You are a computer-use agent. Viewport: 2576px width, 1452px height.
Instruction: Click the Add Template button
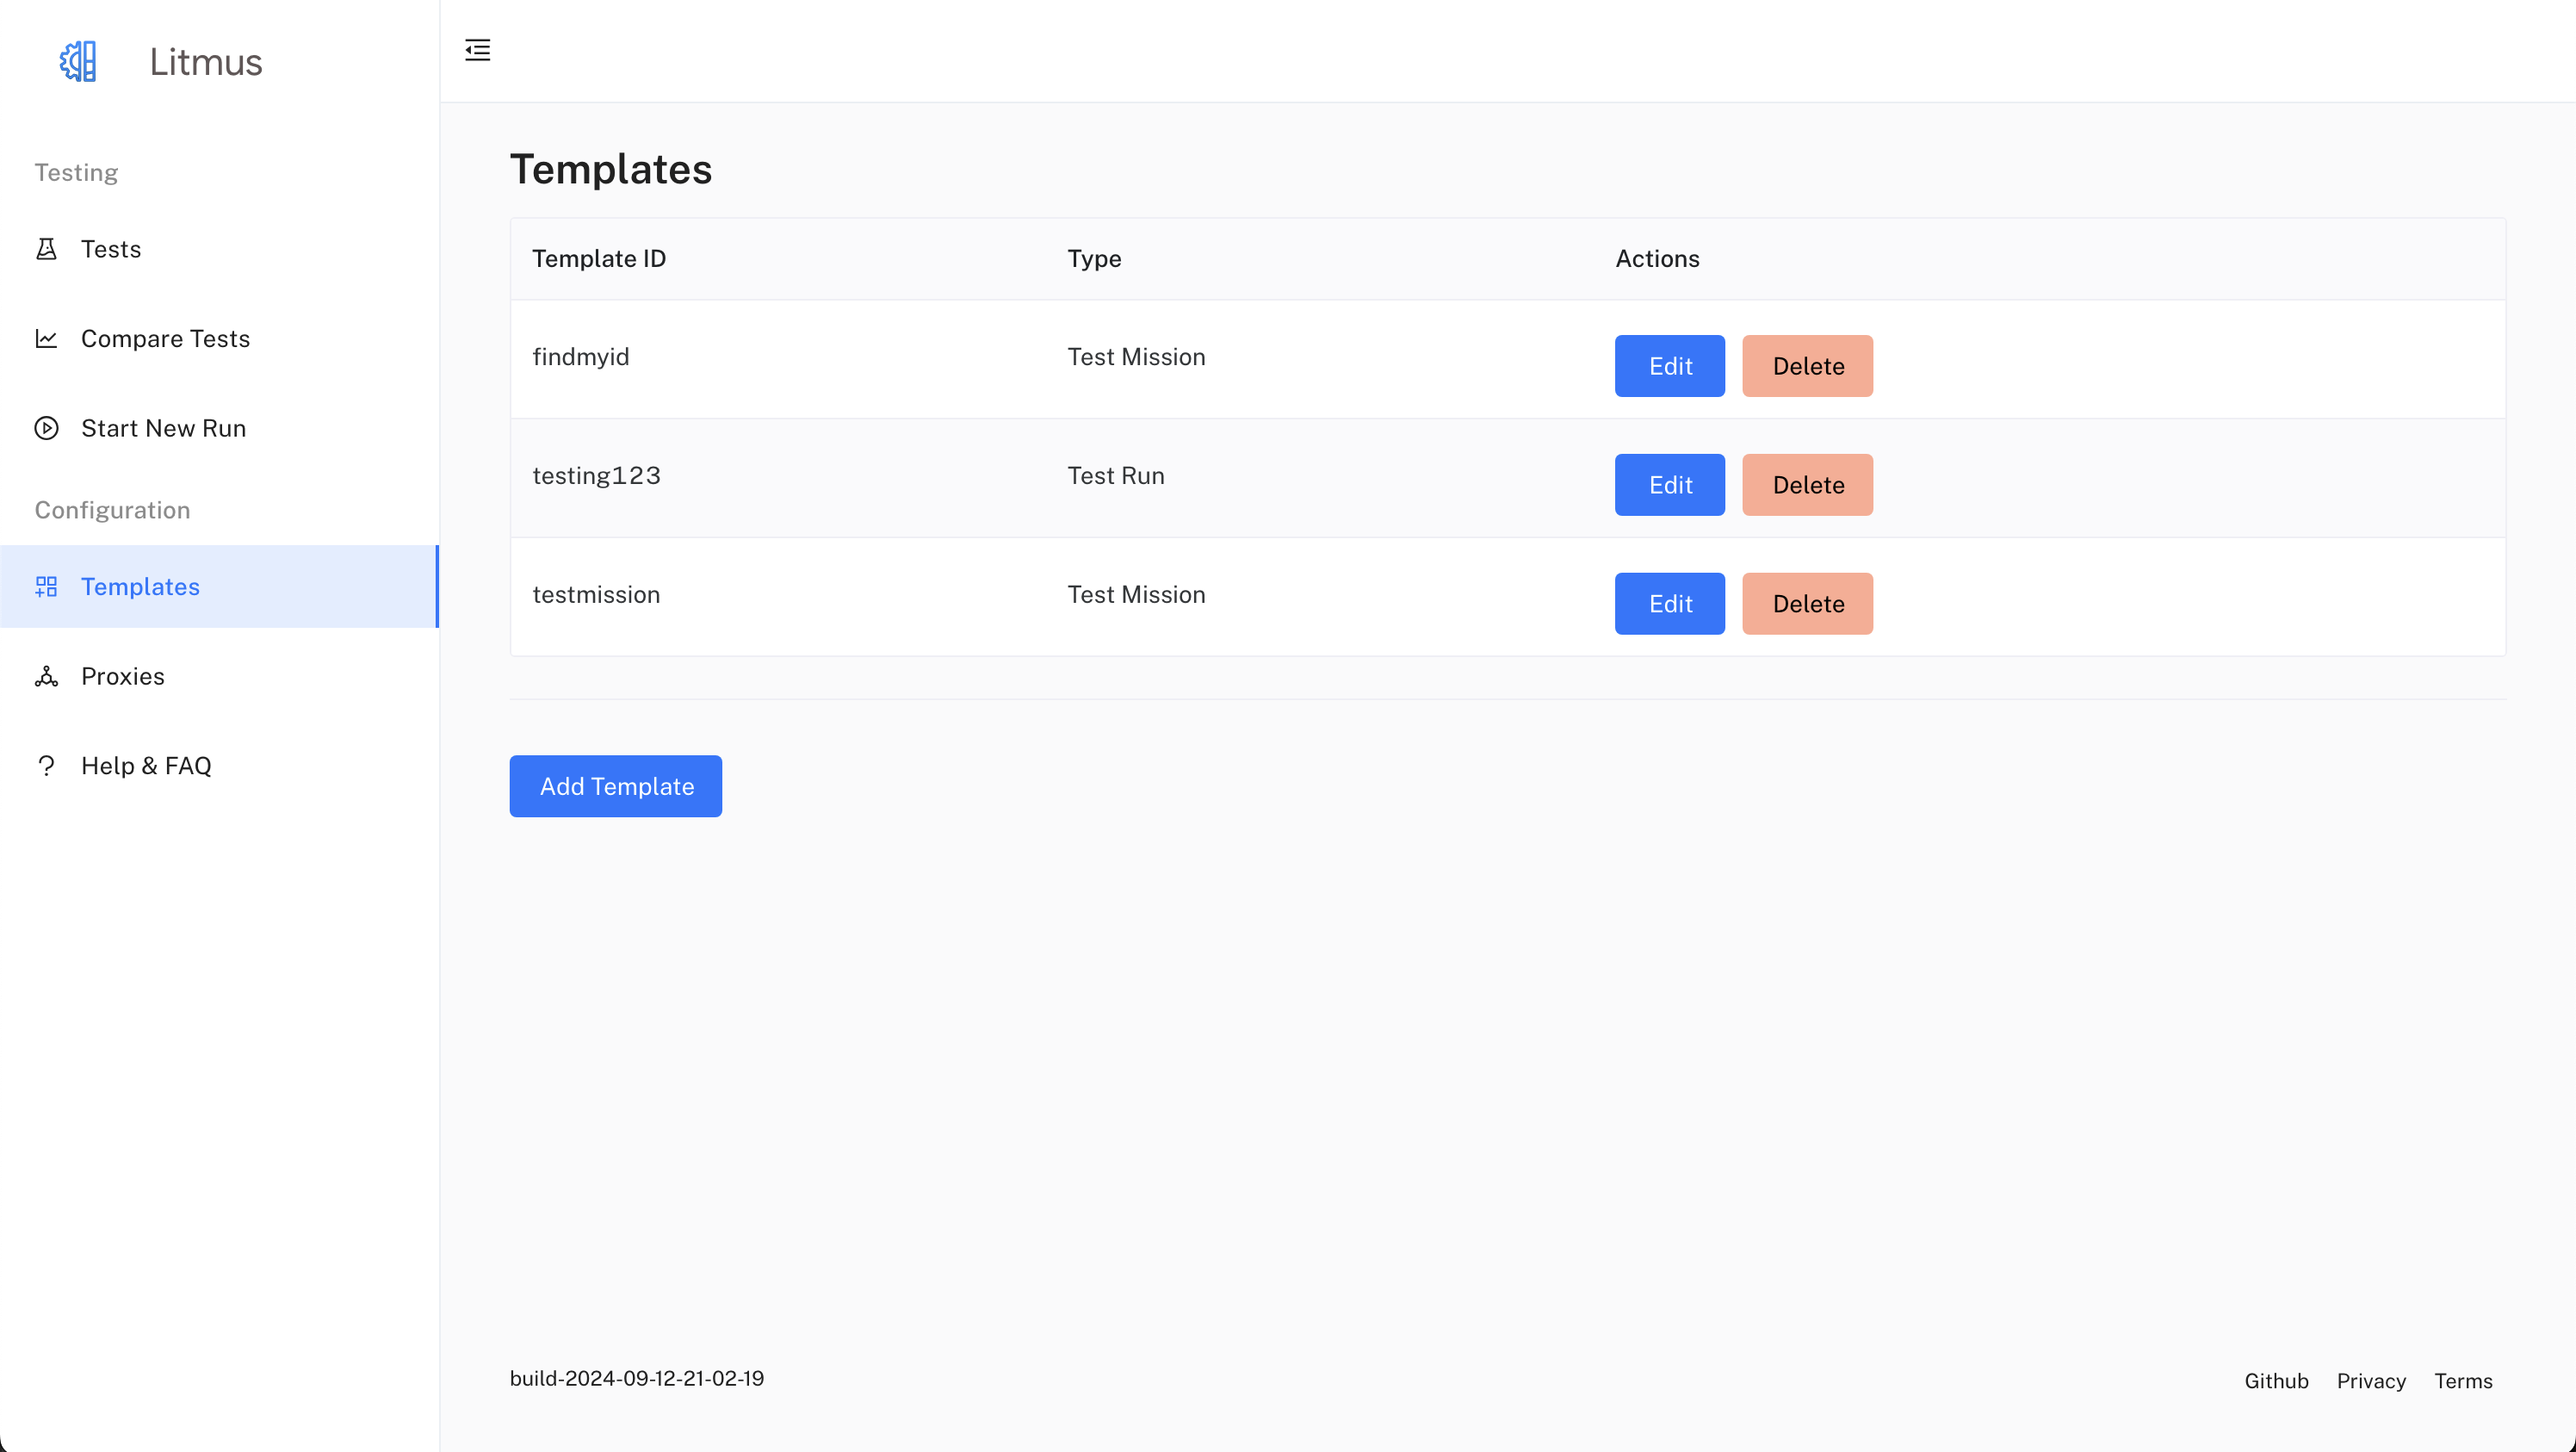(616, 787)
